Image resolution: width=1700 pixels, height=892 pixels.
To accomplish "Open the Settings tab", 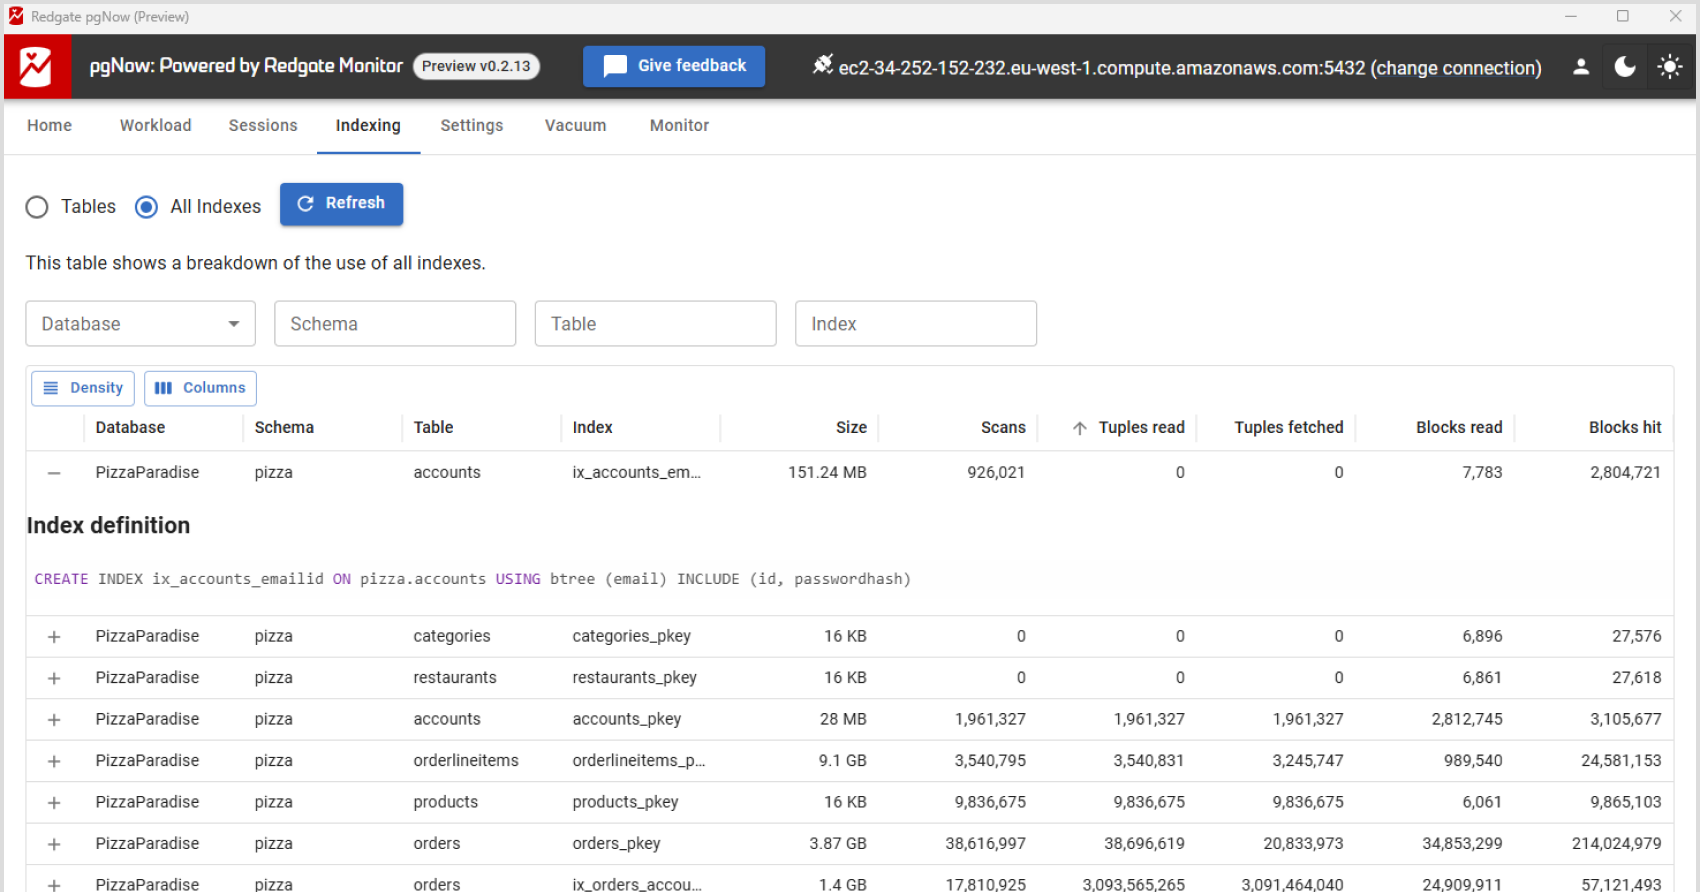I will tap(472, 125).
